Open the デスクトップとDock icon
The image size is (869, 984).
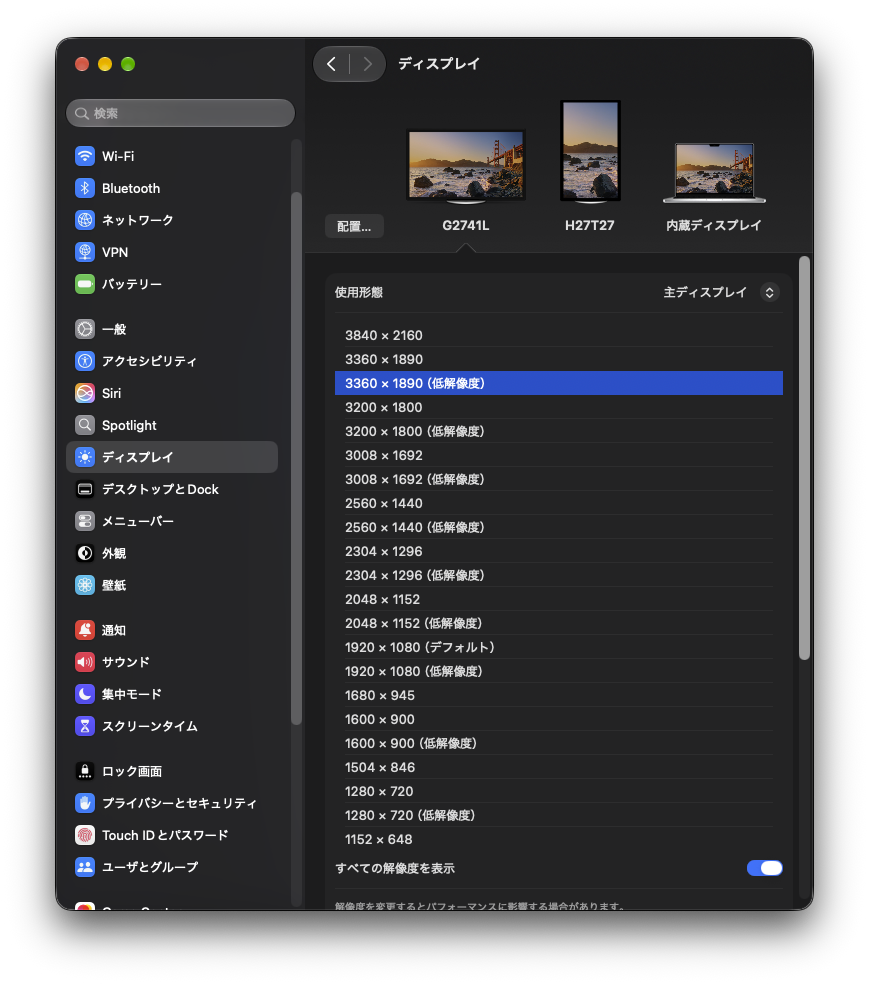[85, 489]
